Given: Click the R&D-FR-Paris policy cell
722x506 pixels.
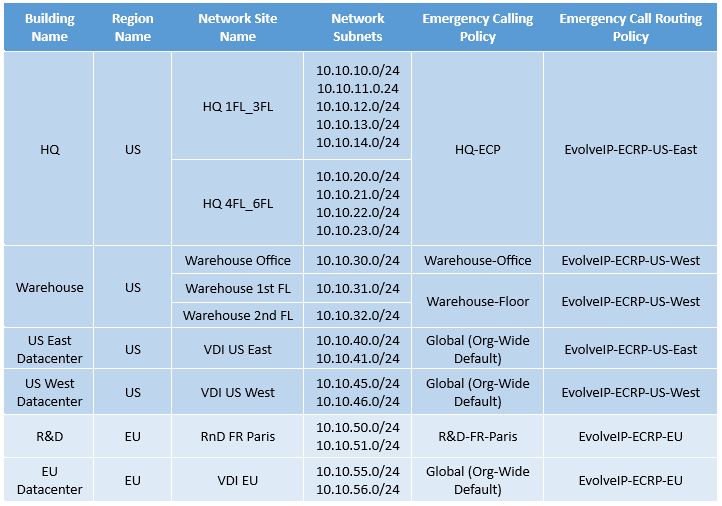Looking at the screenshot, I should [477, 436].
